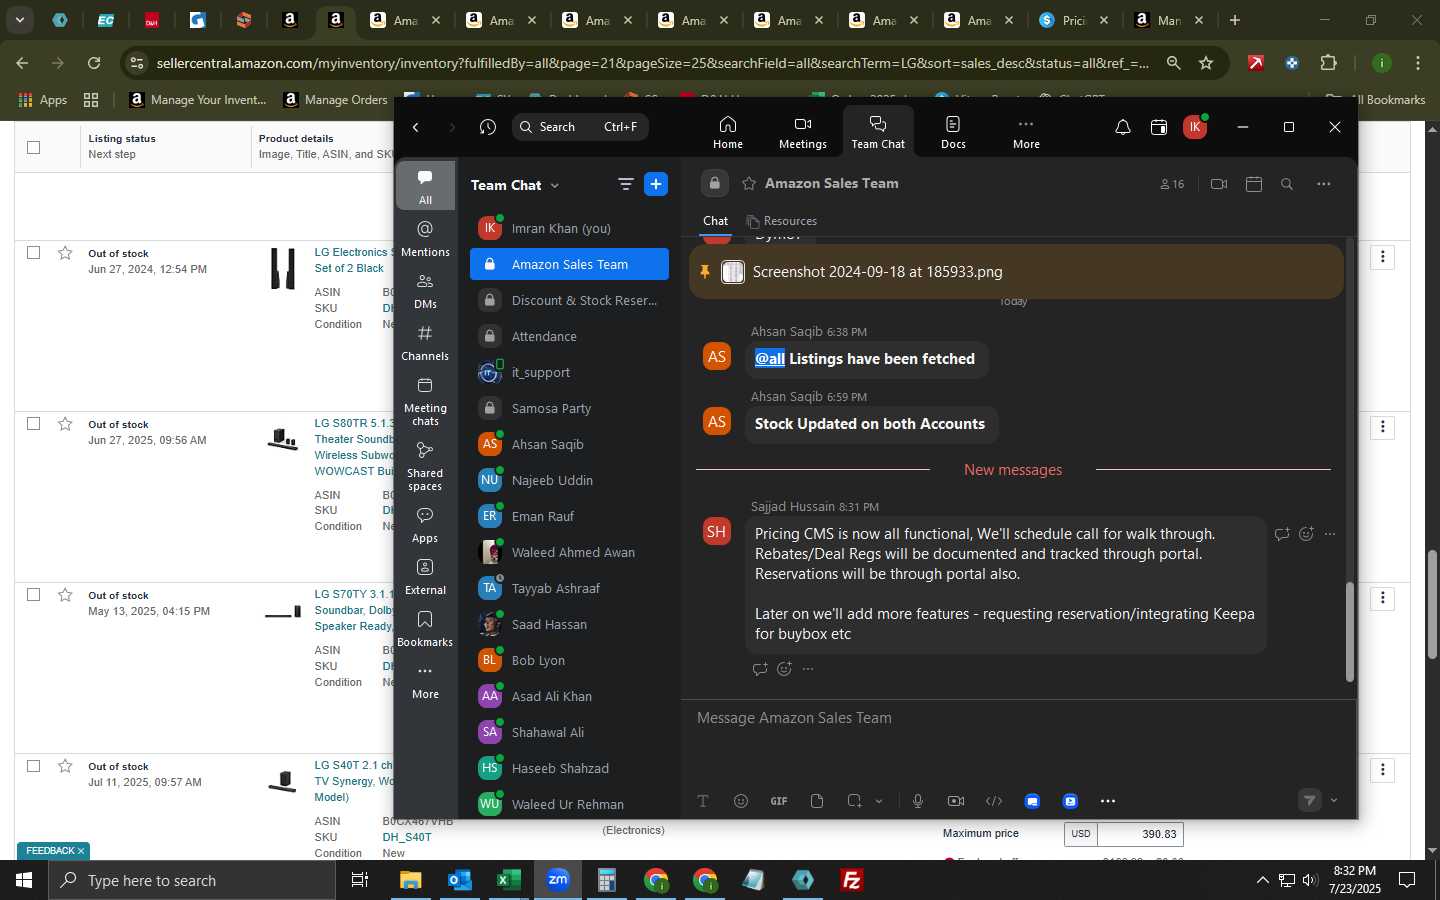Attach a file in composer

coord(817,801)
